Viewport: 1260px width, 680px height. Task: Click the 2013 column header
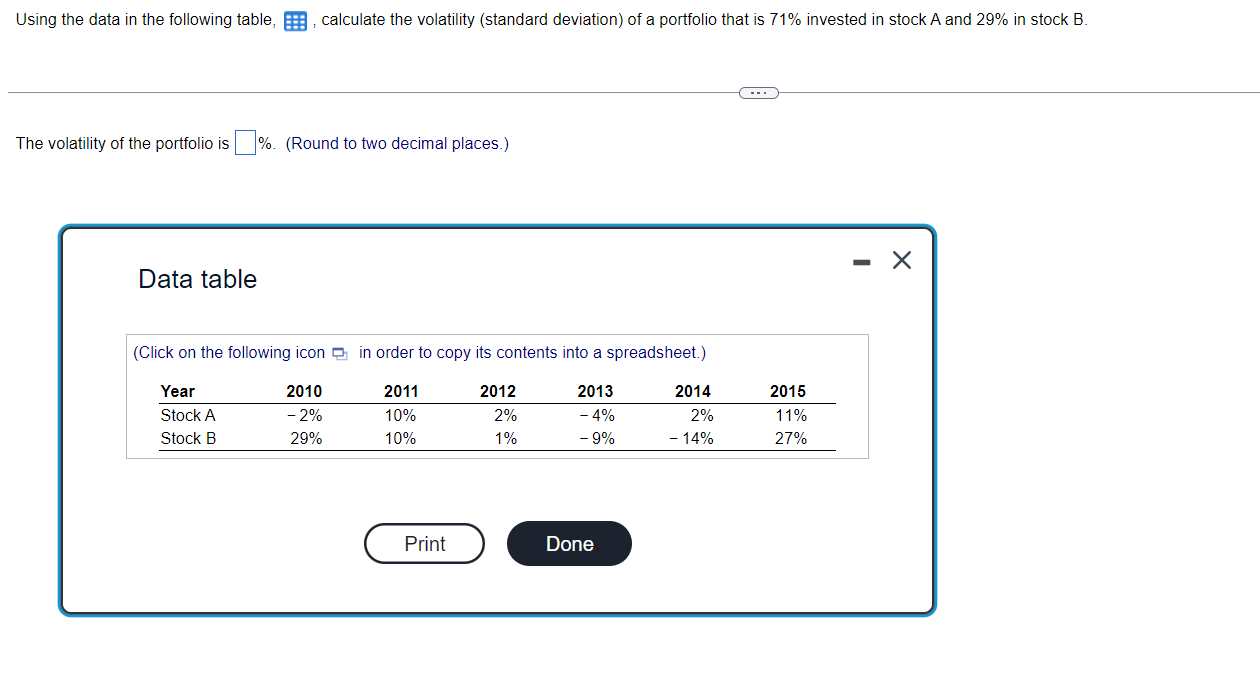coord(595,391)
